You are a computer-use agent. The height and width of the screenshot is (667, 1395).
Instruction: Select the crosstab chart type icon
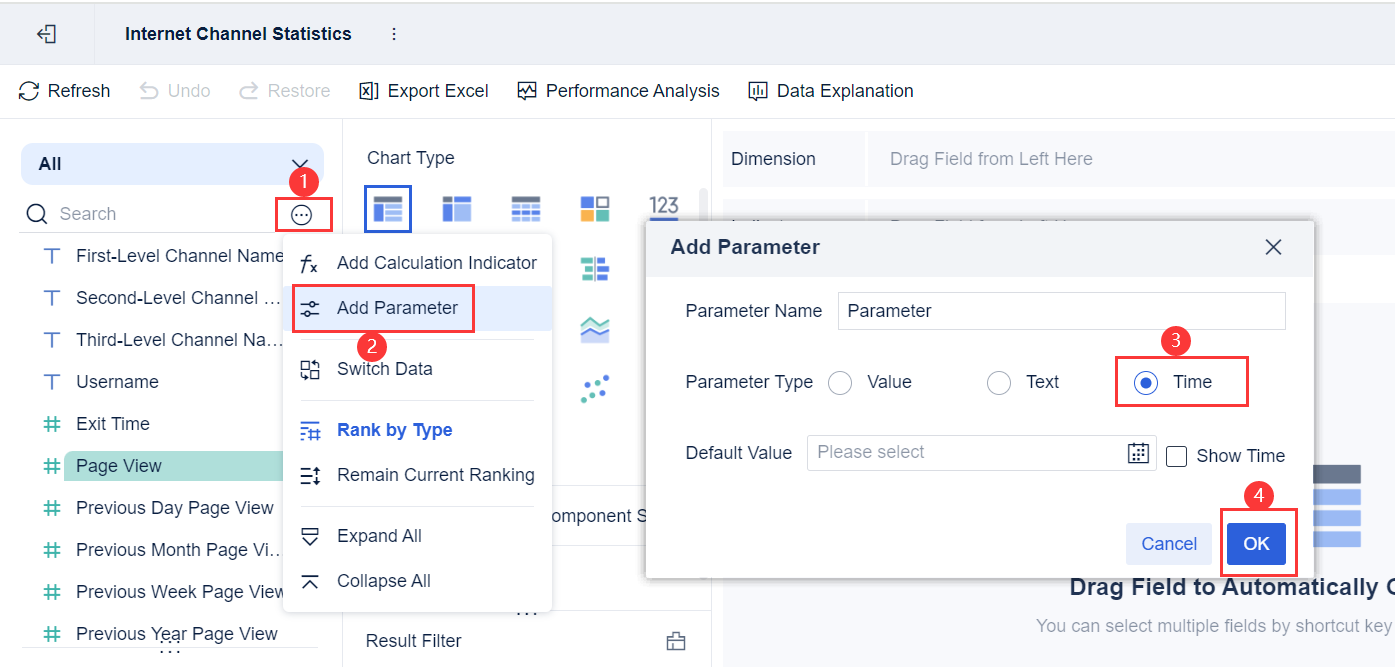[x=457, y=208]
